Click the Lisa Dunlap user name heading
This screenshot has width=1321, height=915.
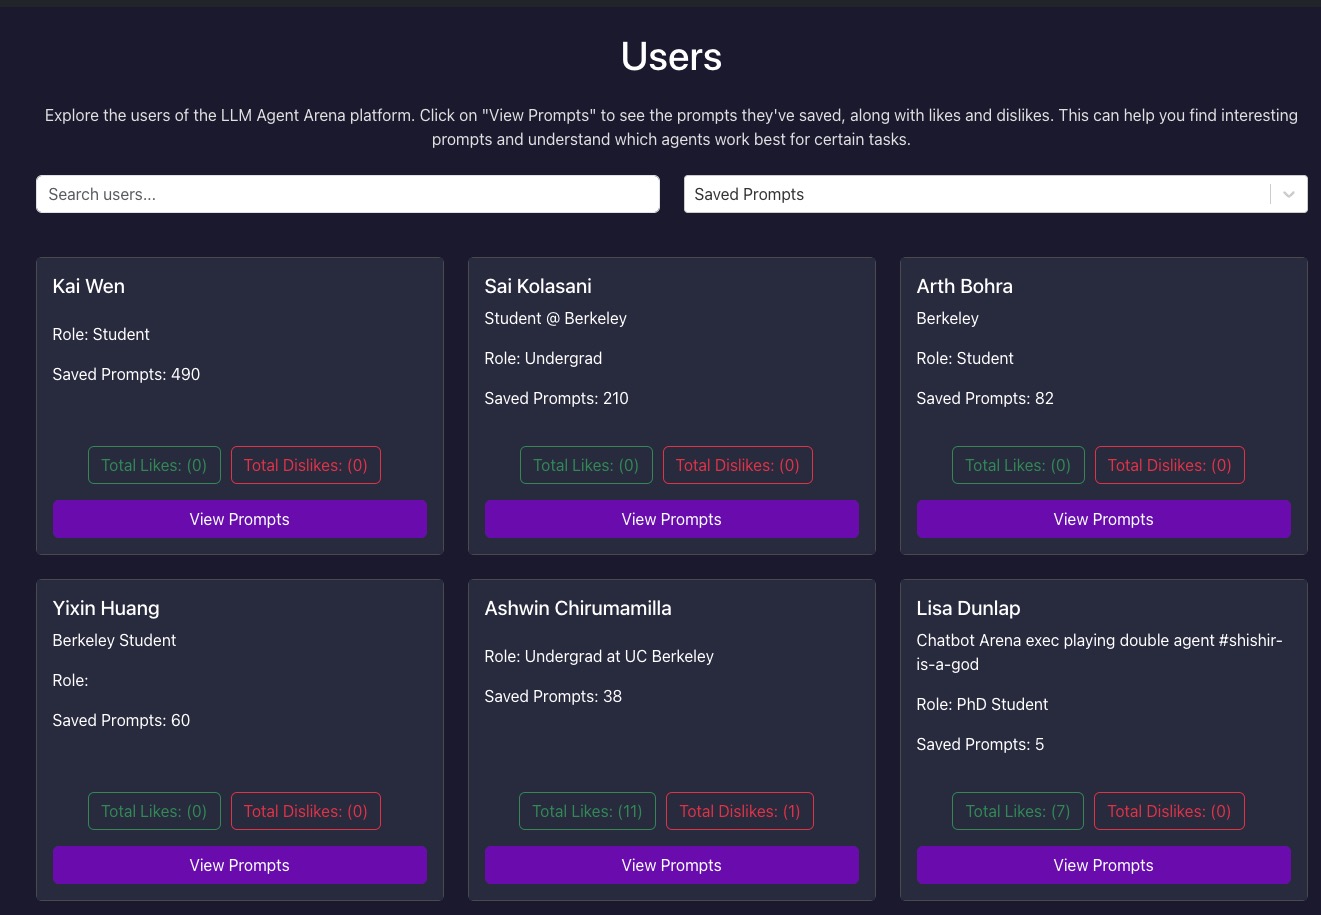(x=968, y=608)
